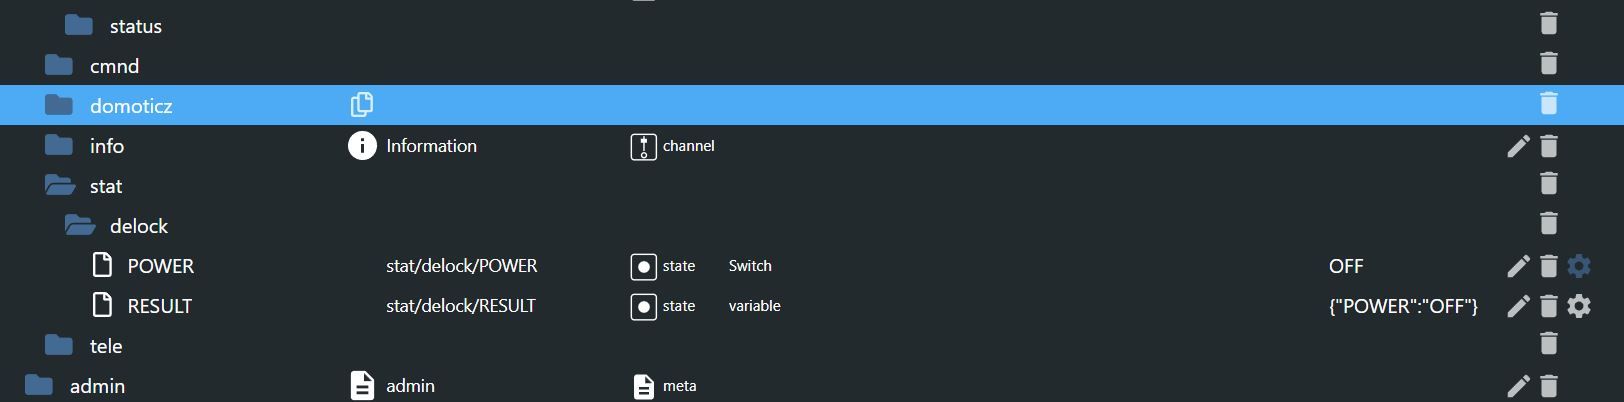Select the POWER state row

click(x=160, y=266)
